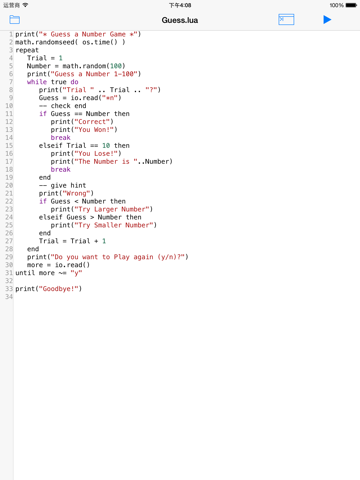This screenshot has height=480, width=360.
Task: Click the 'Goodbye!' print statement
Action: pyautogui.click(x=49, y=289)
